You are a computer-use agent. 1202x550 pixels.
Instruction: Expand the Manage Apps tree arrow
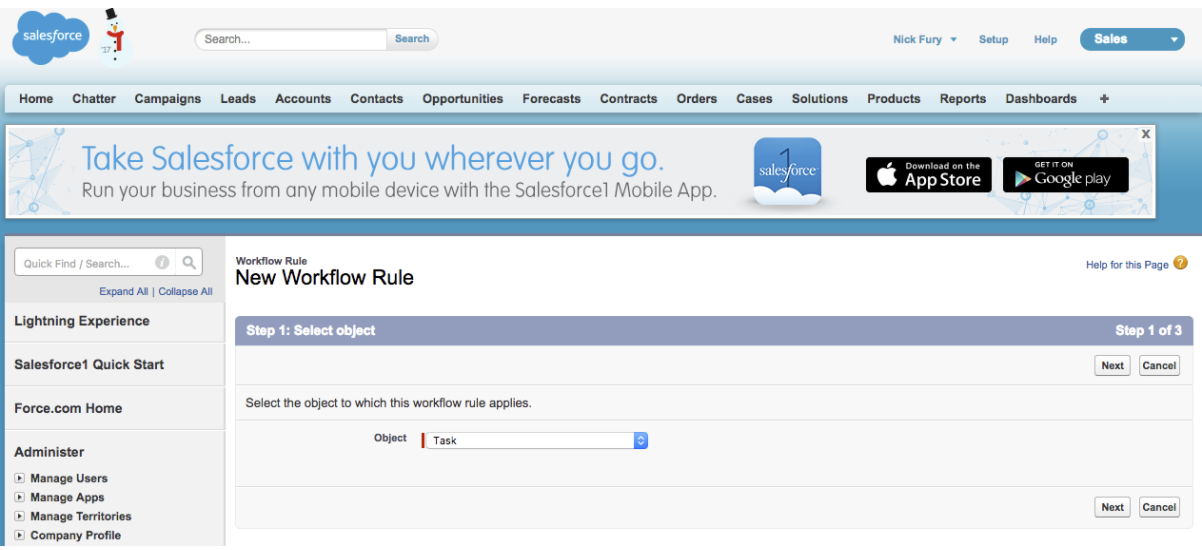[x=19, y=497]
